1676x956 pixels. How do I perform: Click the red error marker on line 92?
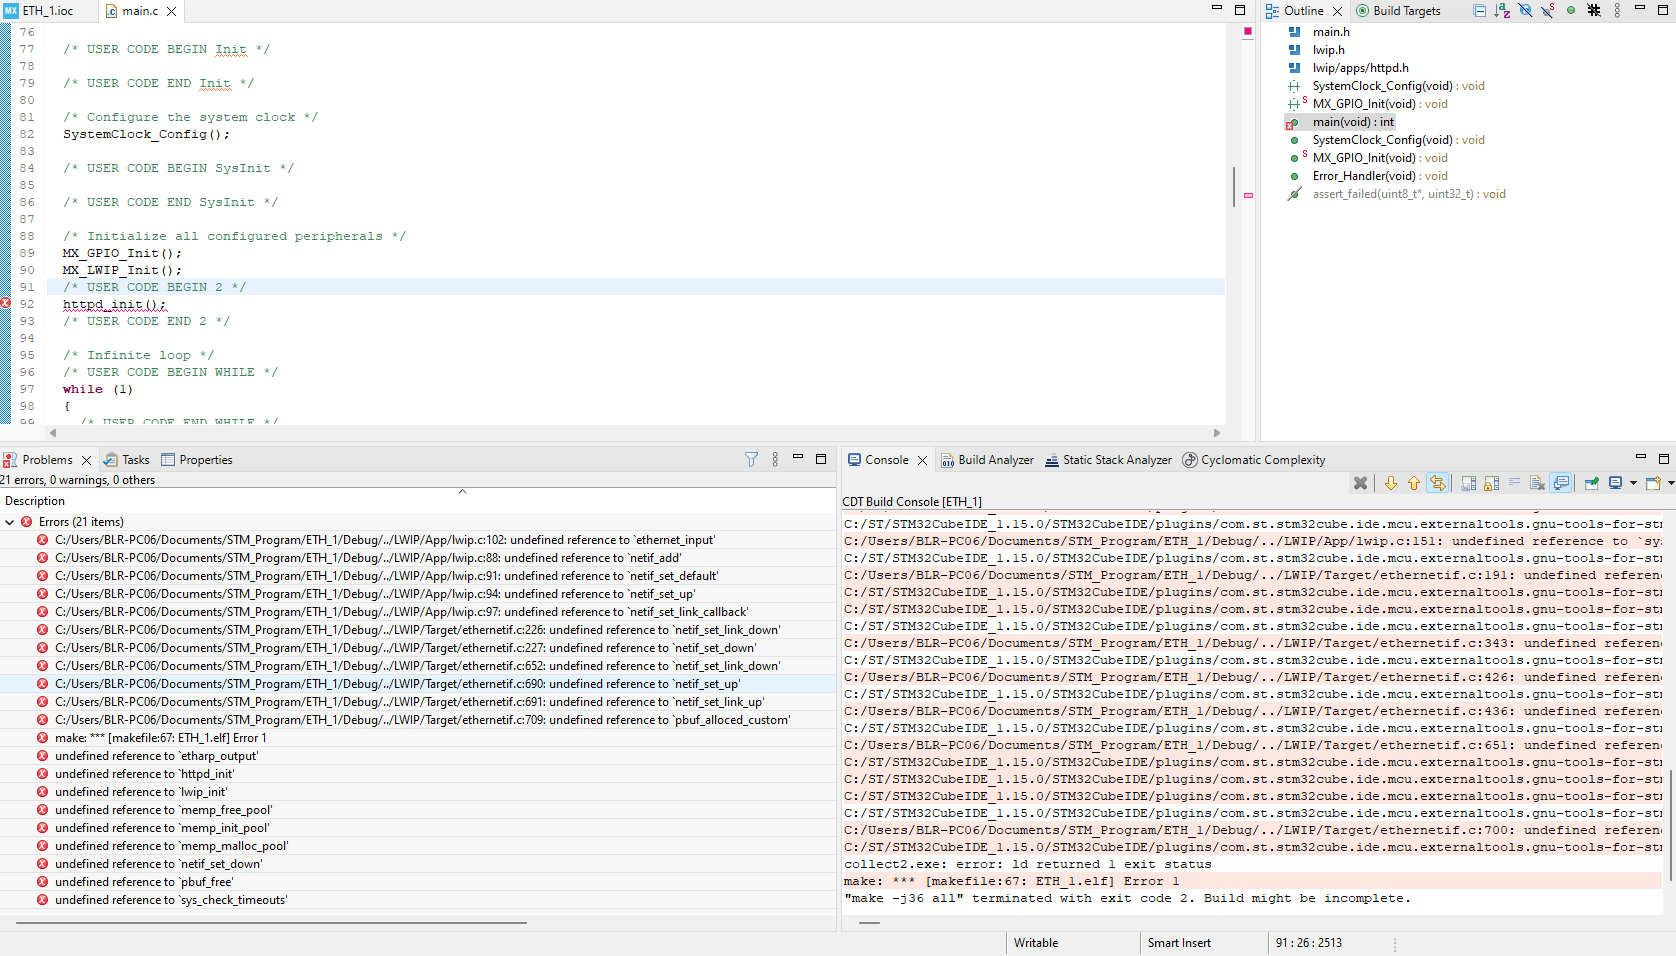(x=6, y=303)
